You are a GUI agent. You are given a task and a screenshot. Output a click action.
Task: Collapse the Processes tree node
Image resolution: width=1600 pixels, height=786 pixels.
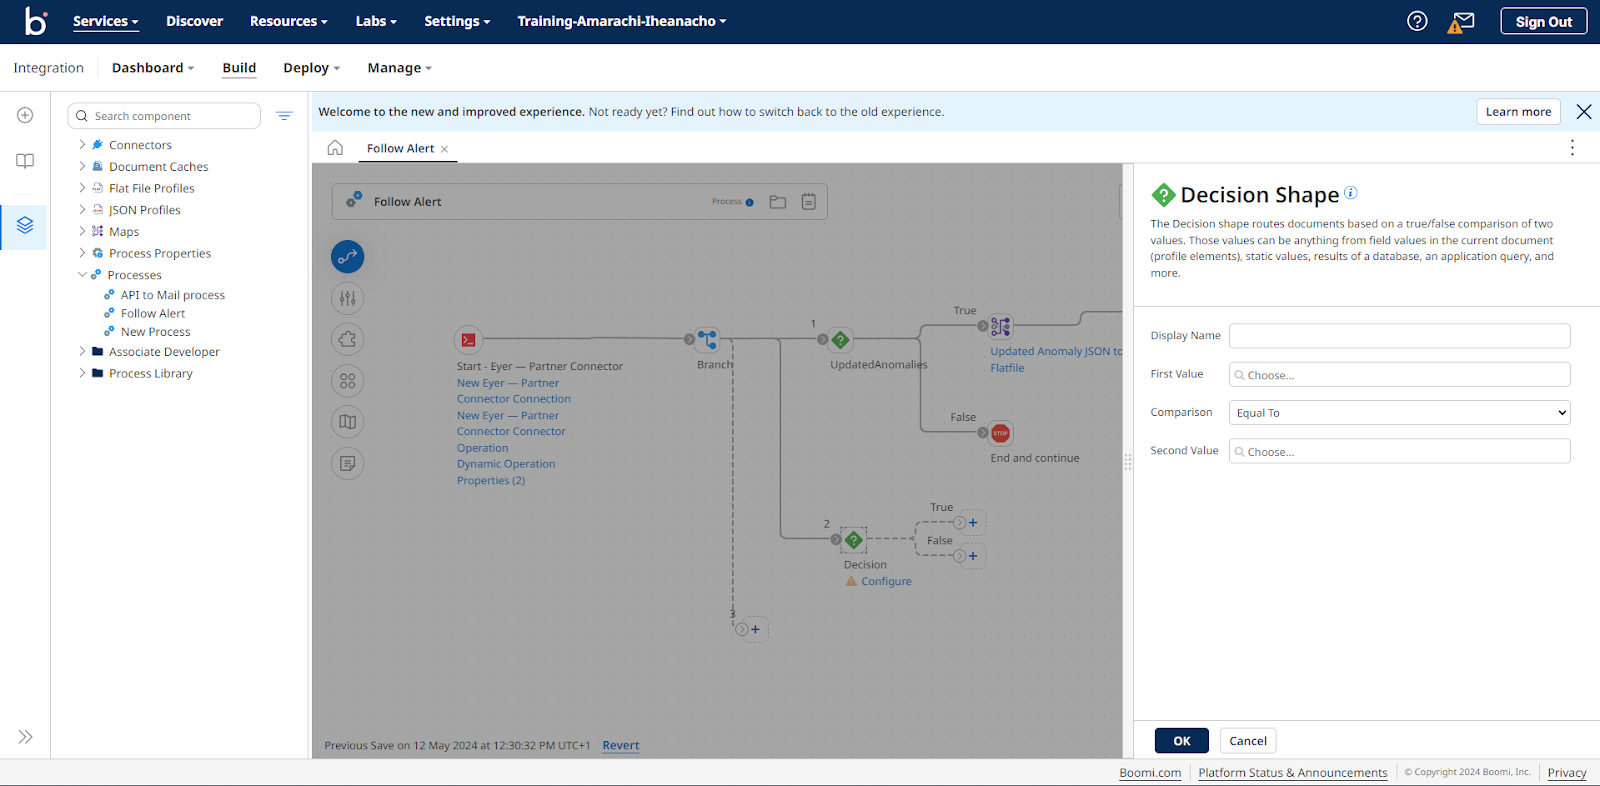(82, 275)
